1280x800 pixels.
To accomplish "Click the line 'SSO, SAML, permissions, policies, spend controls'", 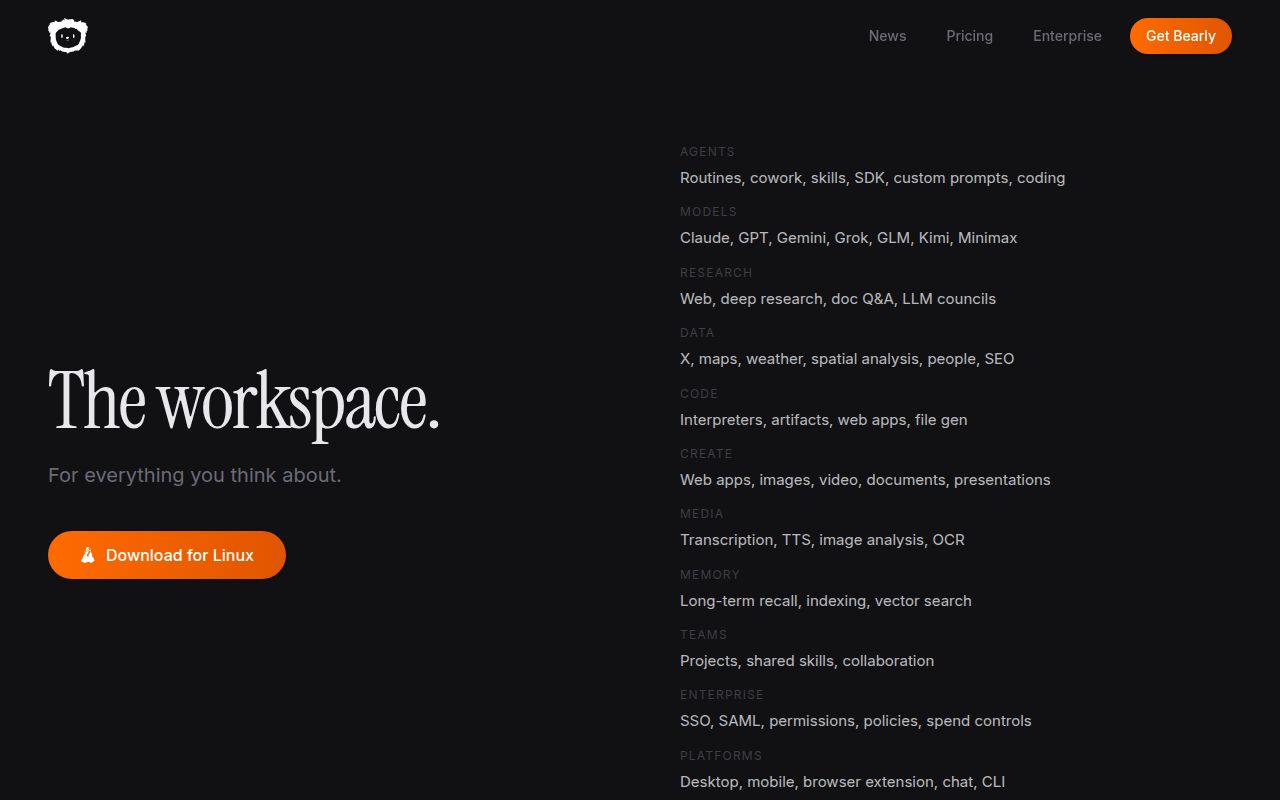I will [x=855, y=721].
